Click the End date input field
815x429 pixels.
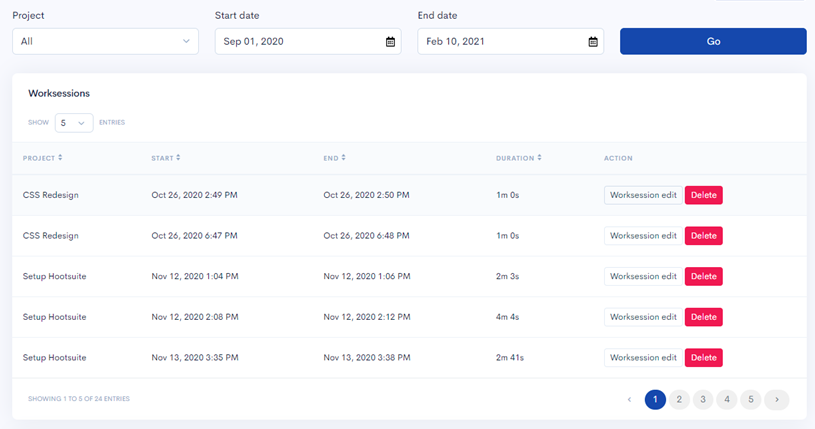511,42
